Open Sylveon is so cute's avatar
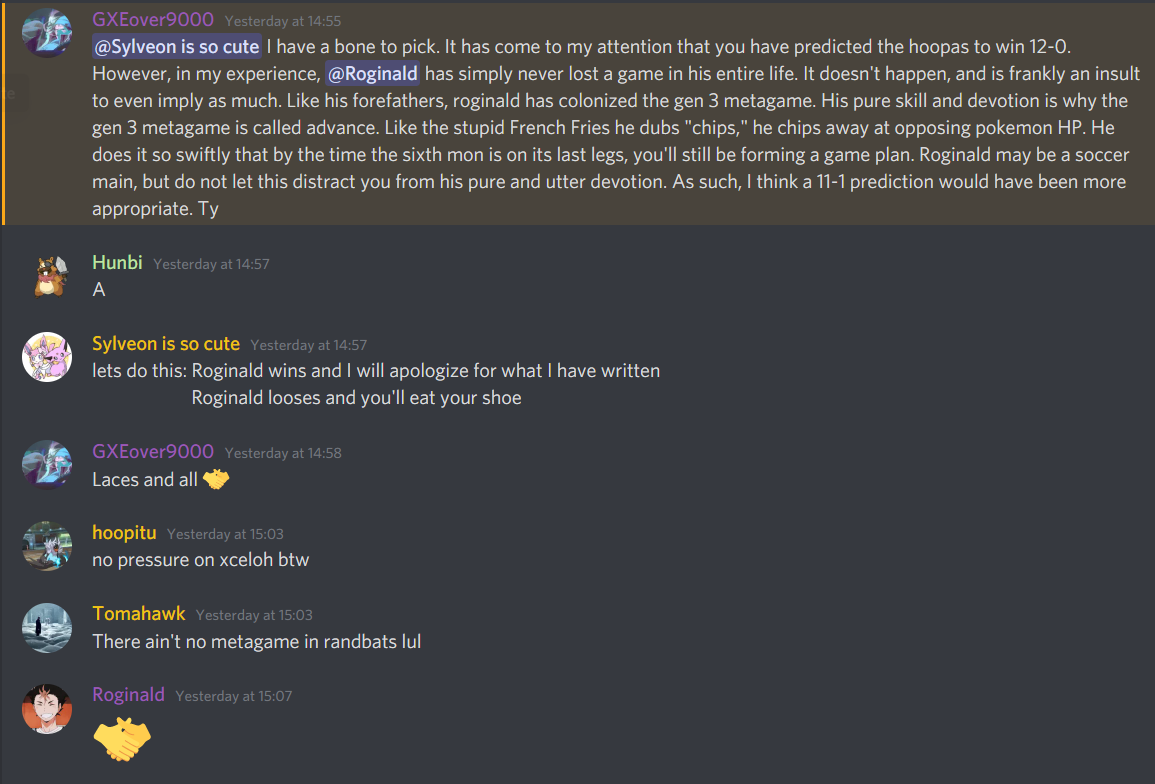The image size is (1155, 784). pos(47,357)
